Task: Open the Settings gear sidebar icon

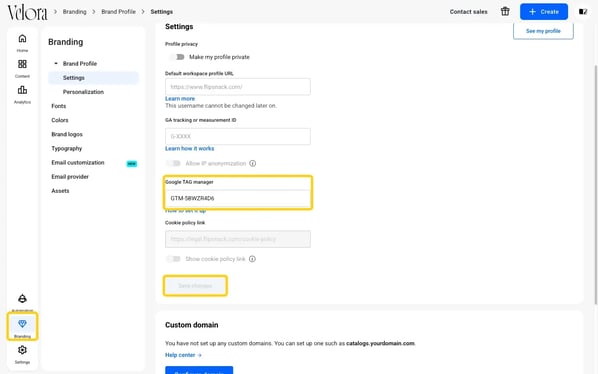Action: point(22,350)
